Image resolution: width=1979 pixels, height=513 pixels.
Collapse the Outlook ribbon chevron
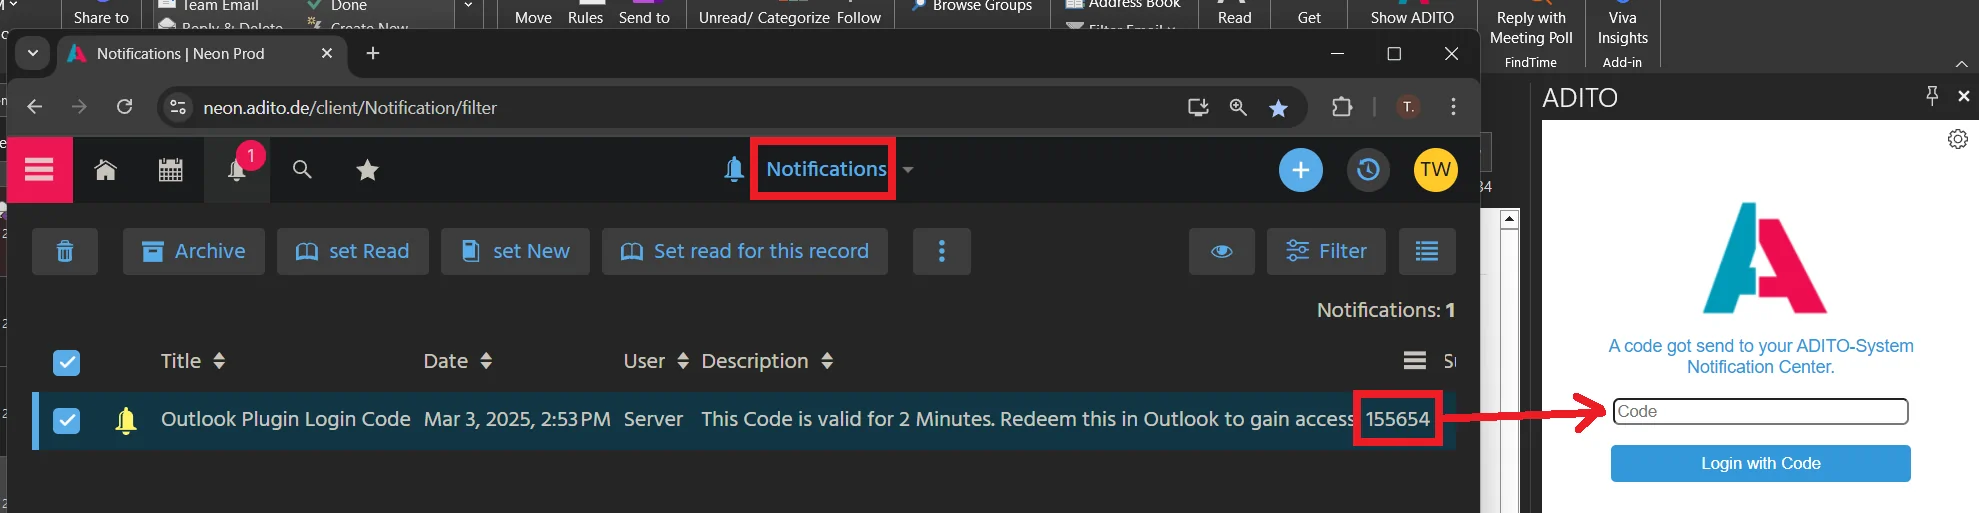[1961, 63]
